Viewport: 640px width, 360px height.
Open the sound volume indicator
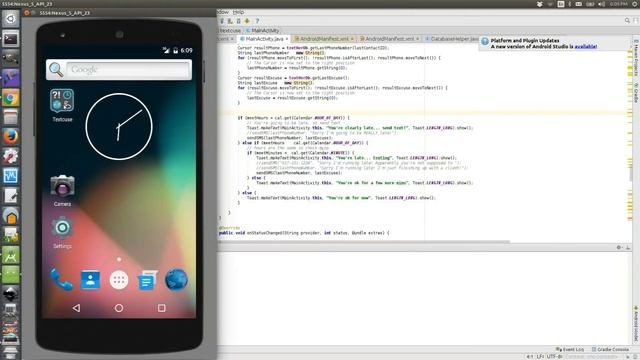(x=601, y=4)
